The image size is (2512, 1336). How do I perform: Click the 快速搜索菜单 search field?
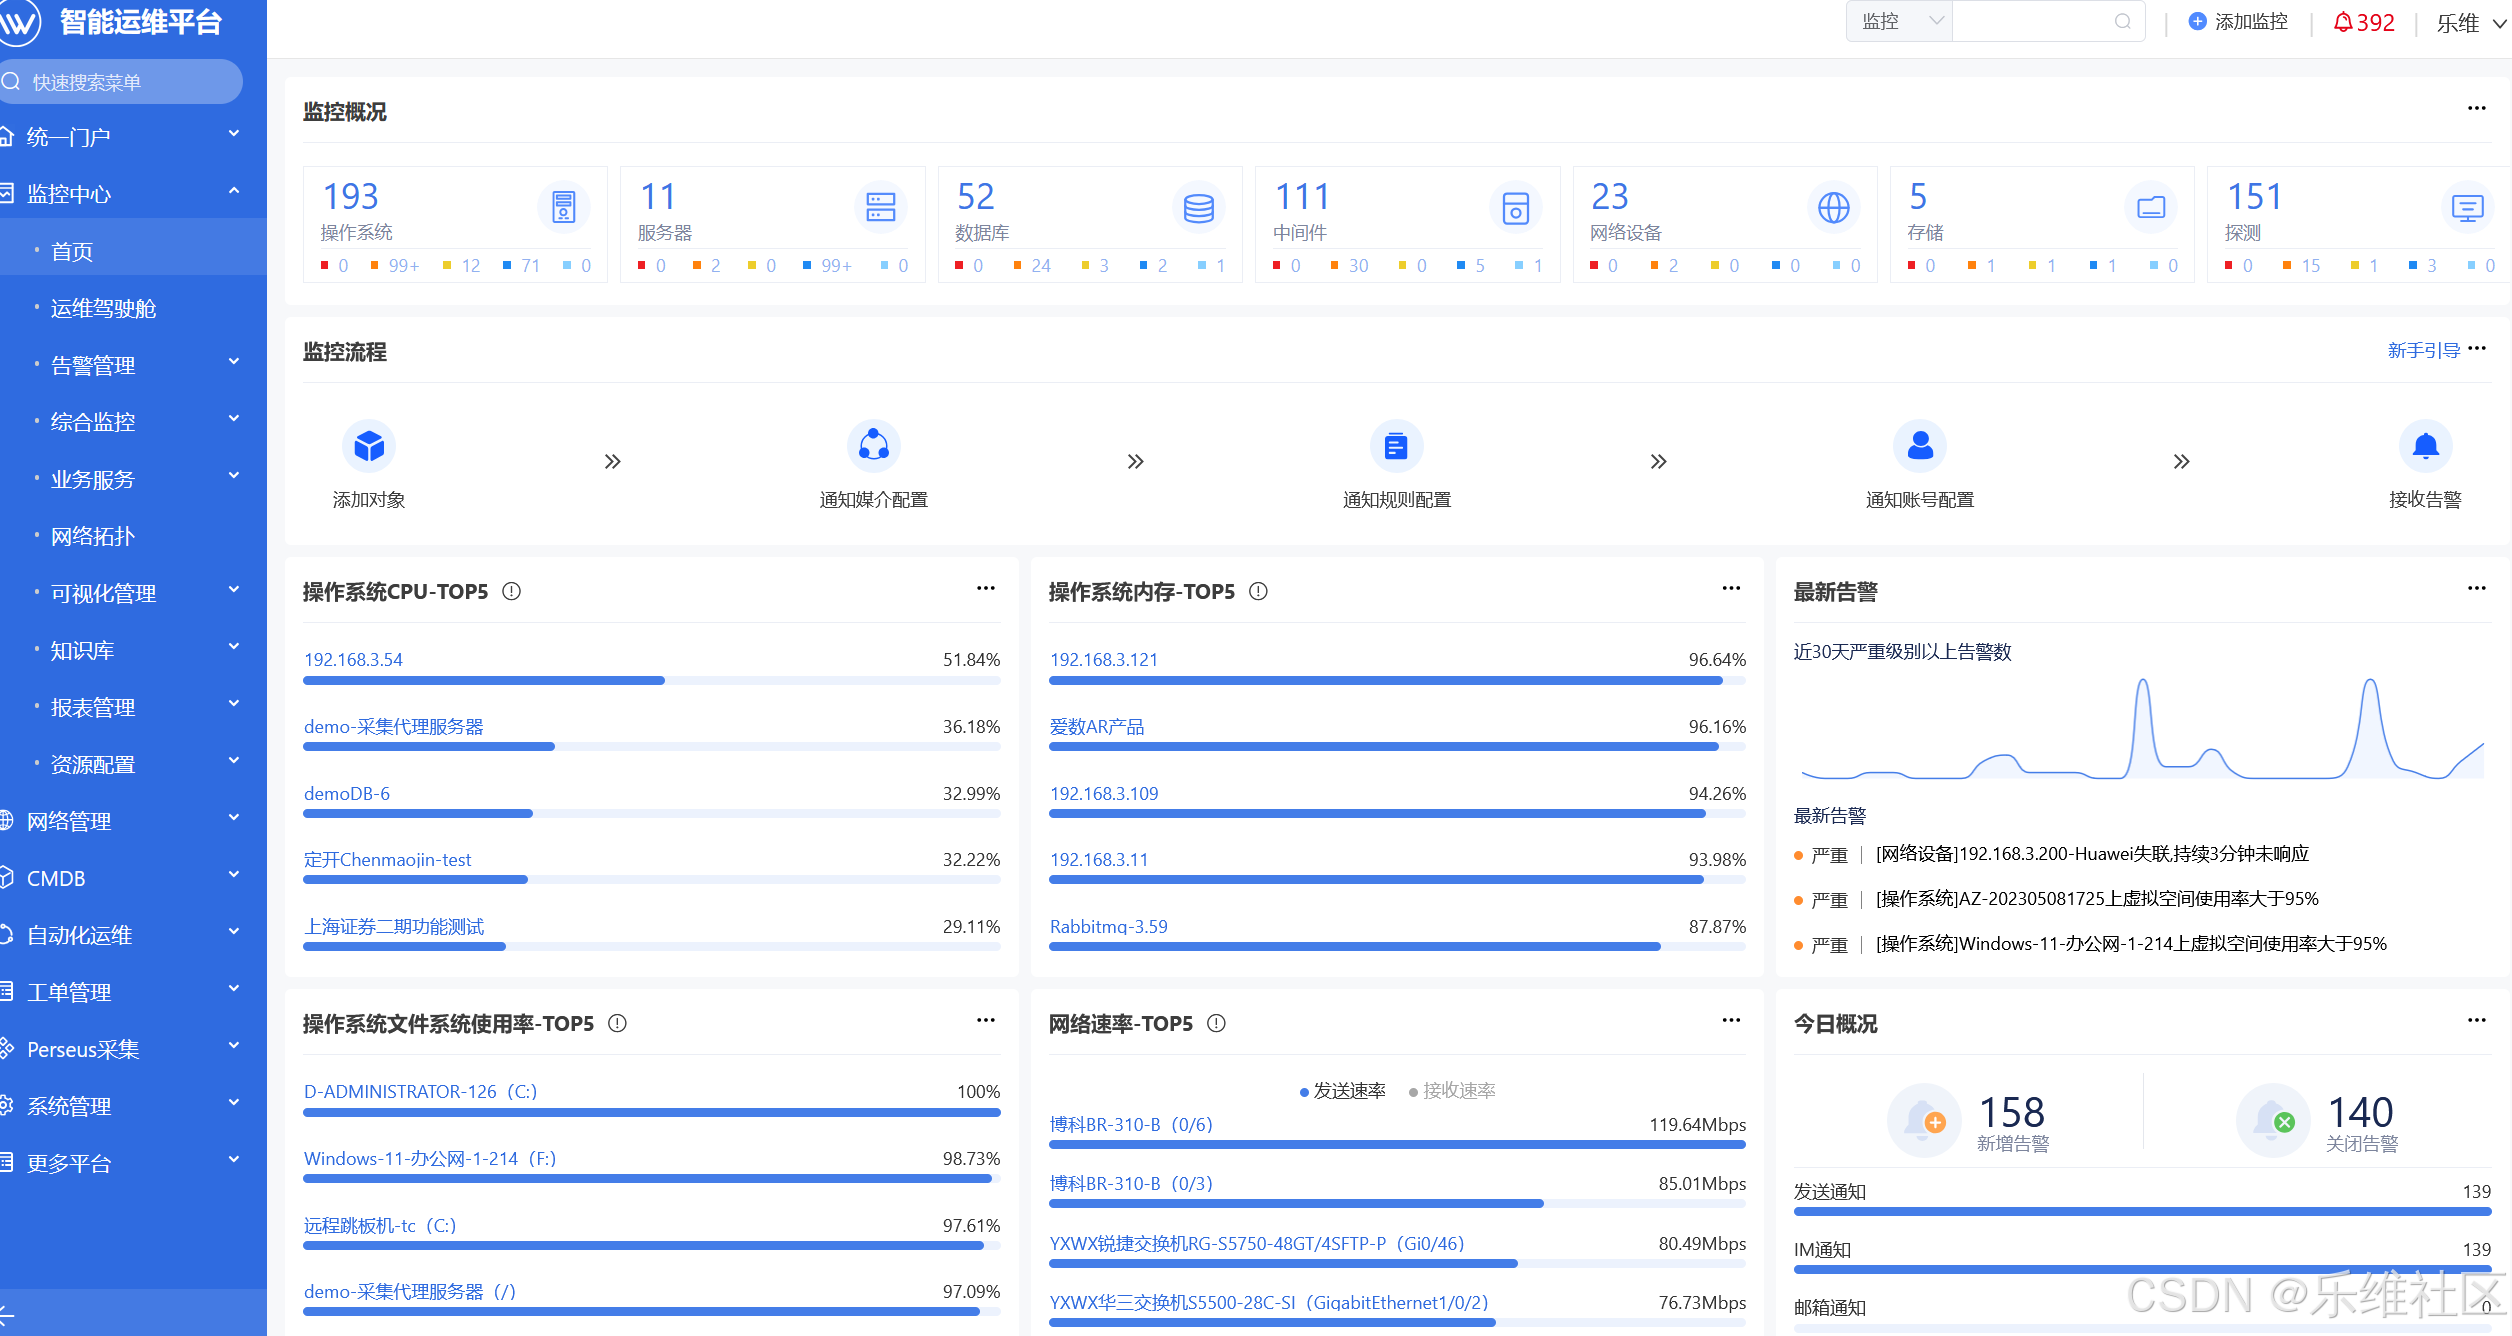pos(121,81)
